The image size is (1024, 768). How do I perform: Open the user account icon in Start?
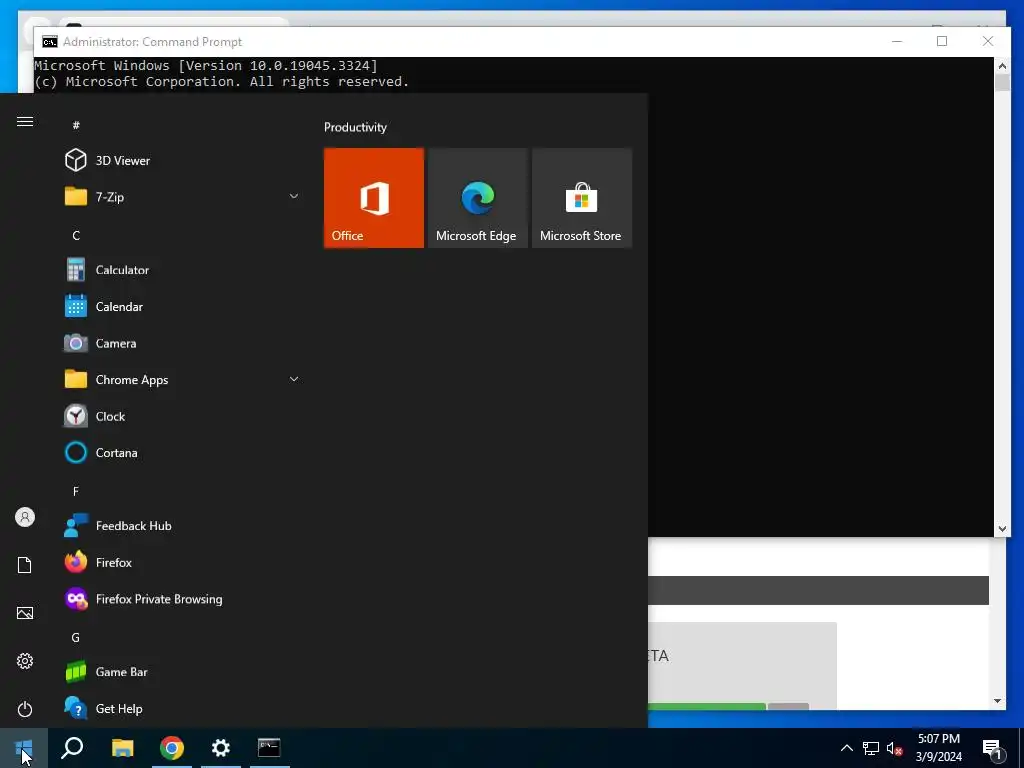click(25, 517)
